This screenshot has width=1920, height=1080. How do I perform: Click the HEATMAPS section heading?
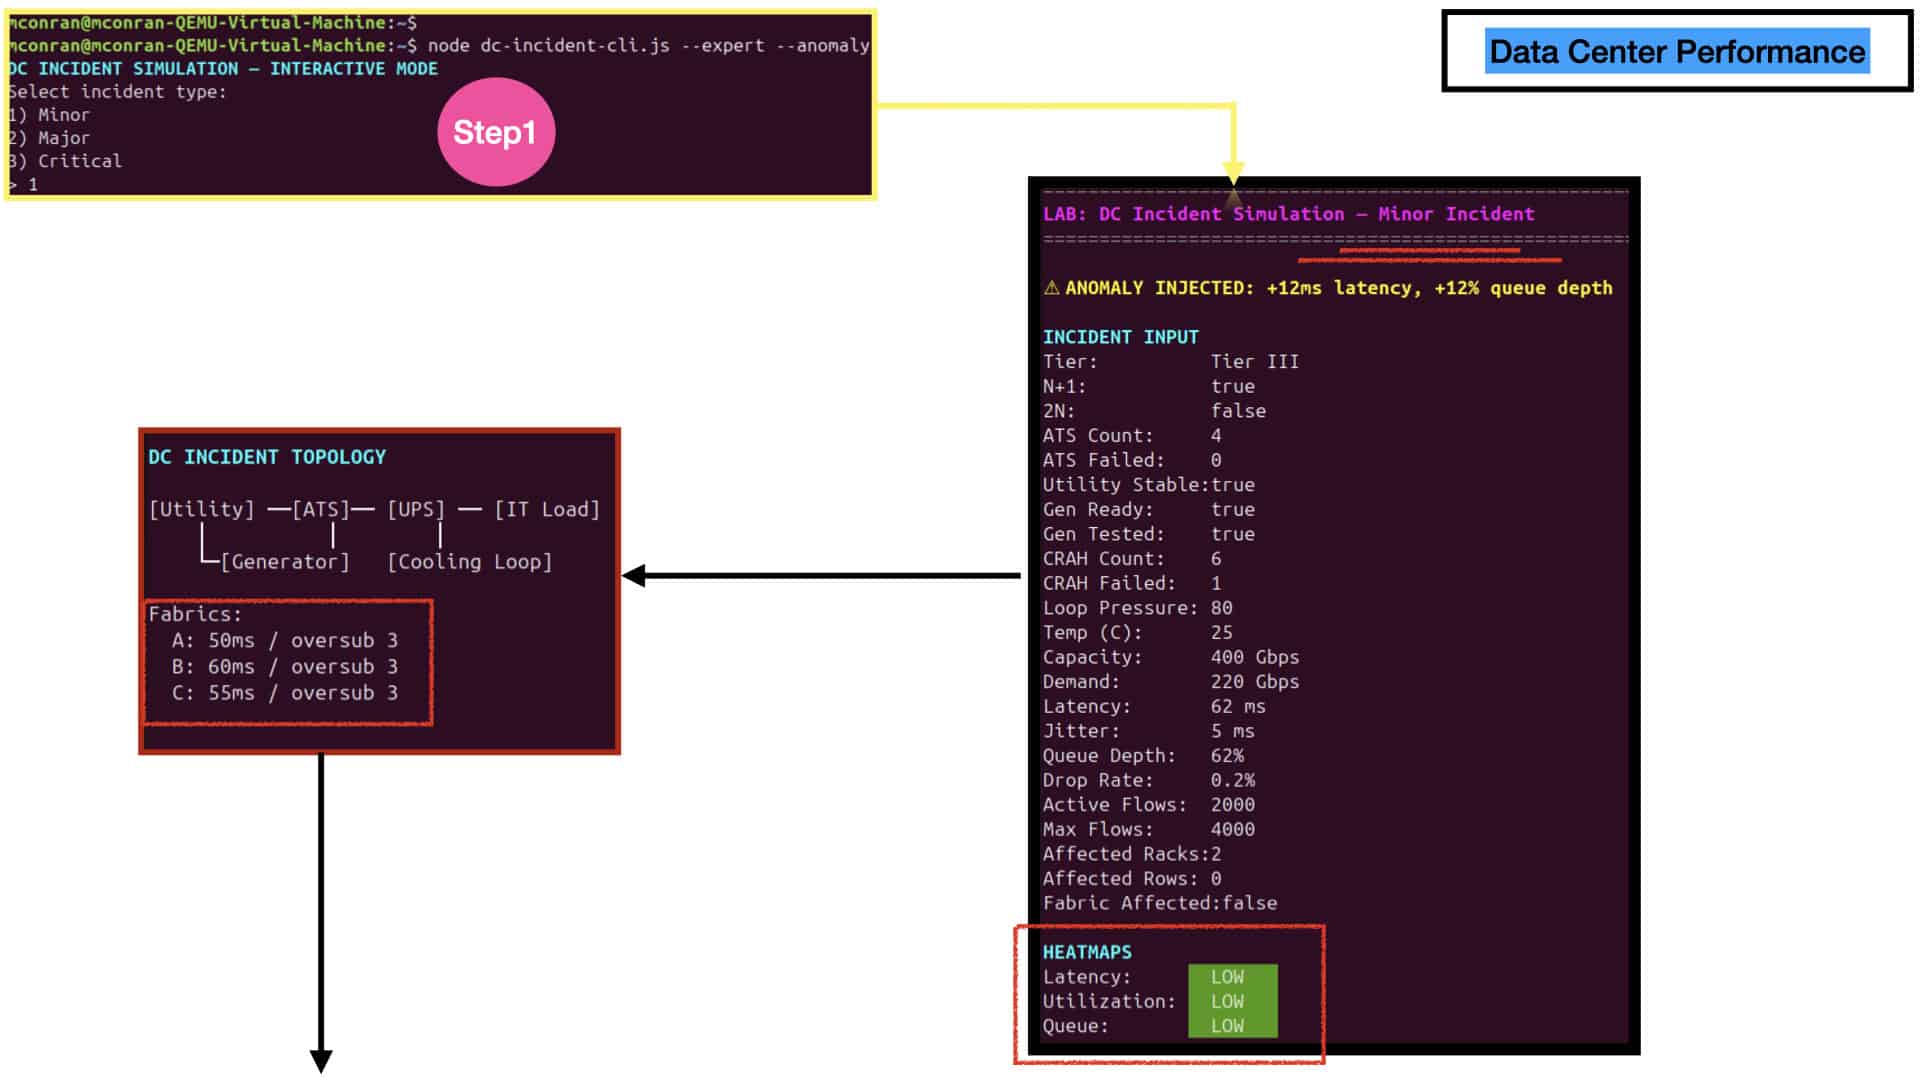tap(1087, 952)
